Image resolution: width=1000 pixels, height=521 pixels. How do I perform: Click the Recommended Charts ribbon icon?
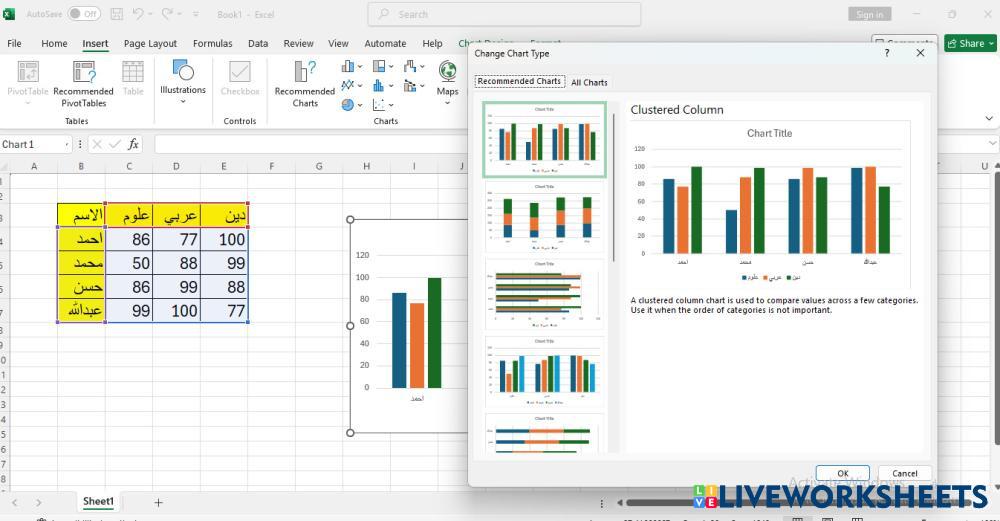(305, 83)
